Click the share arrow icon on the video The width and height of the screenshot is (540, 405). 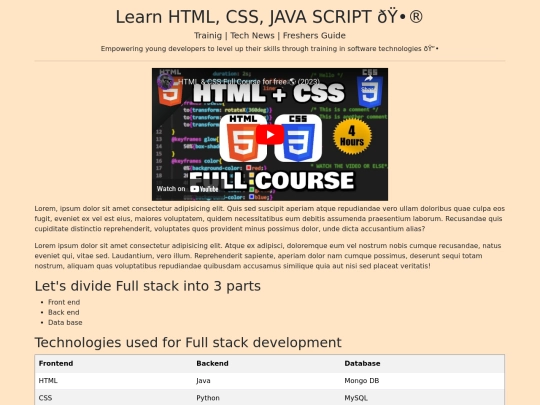369,79
